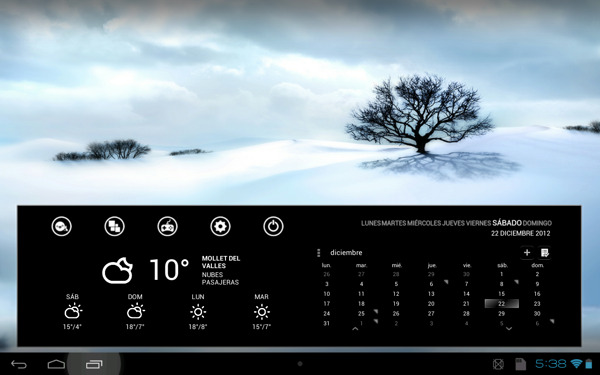This screenshot has height=375, width=600.
Task: Open Sunday (DOM) forecast entry
Action: (x=135, y=312)
